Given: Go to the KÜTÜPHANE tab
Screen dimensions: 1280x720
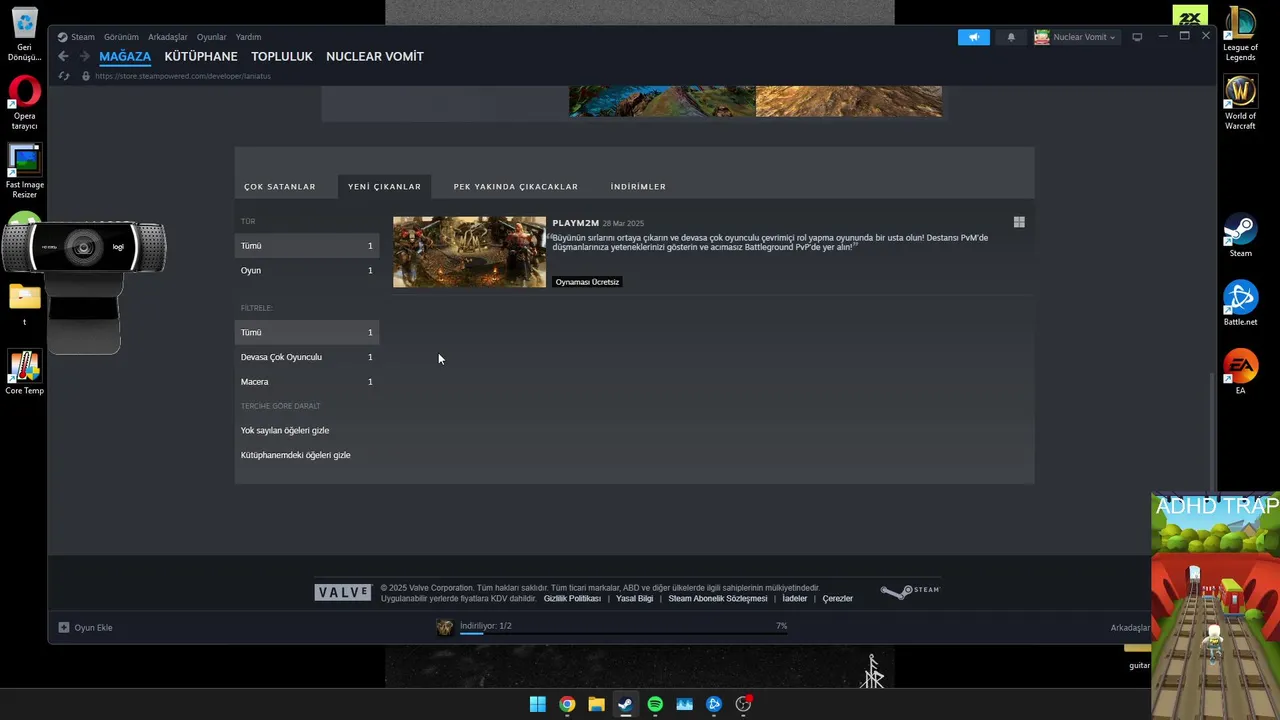Looking at the screenshot, I should pyautogui.click(x=201, y=57).
